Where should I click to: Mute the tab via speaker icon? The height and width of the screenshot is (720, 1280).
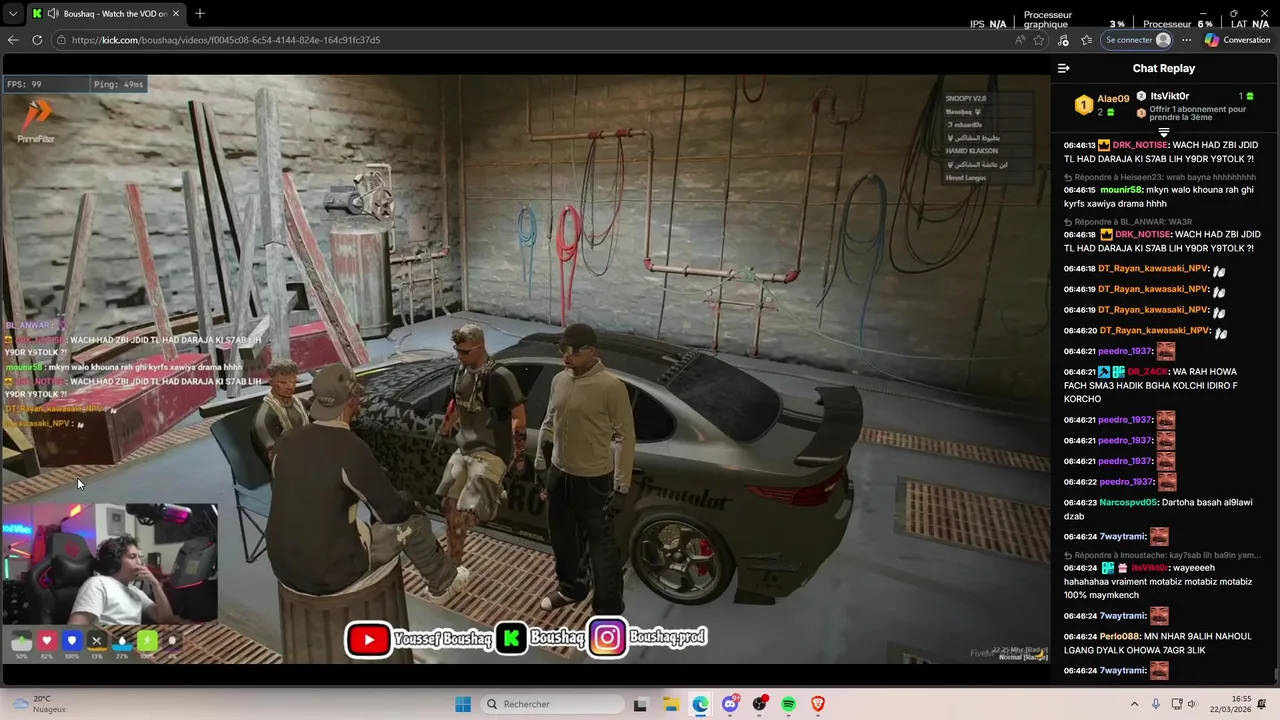(x=52, y=14)
